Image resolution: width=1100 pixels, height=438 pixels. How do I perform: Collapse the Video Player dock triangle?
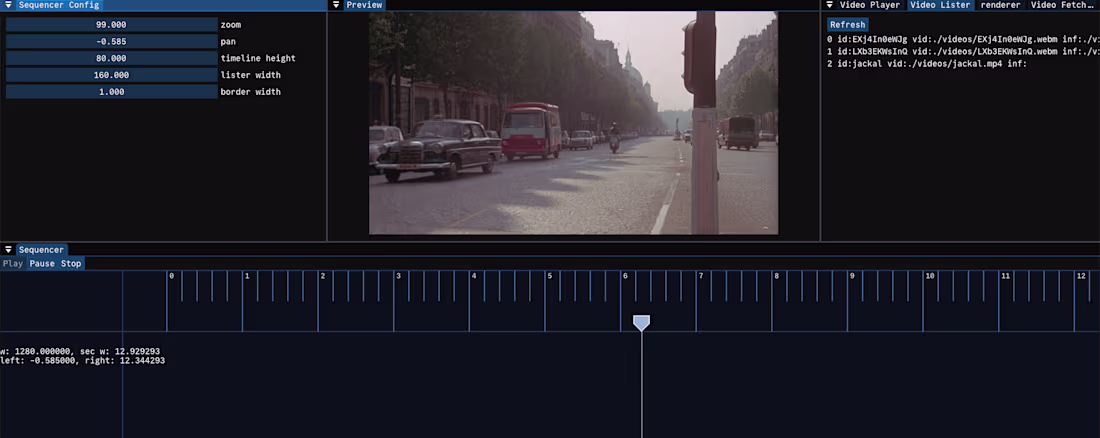[x=829, y=5]
